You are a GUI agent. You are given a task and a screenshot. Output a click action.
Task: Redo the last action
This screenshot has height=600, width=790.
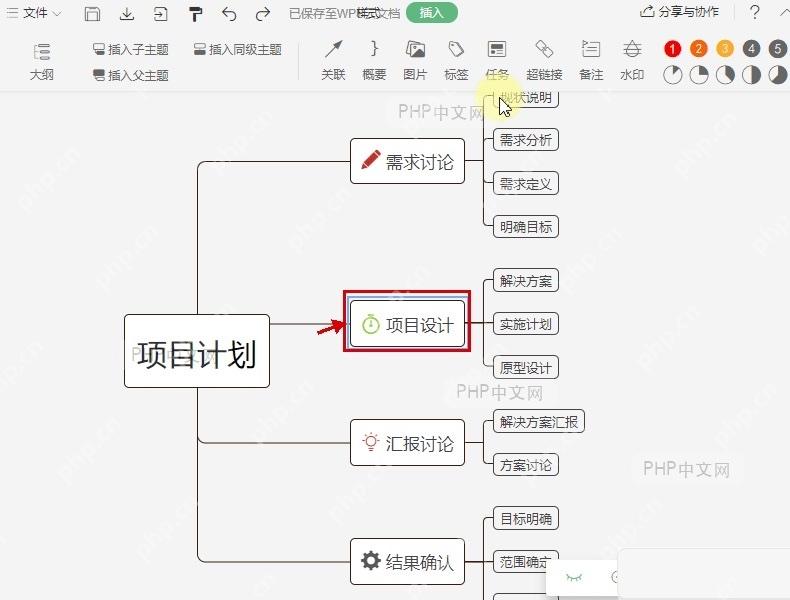coord(262,14)
